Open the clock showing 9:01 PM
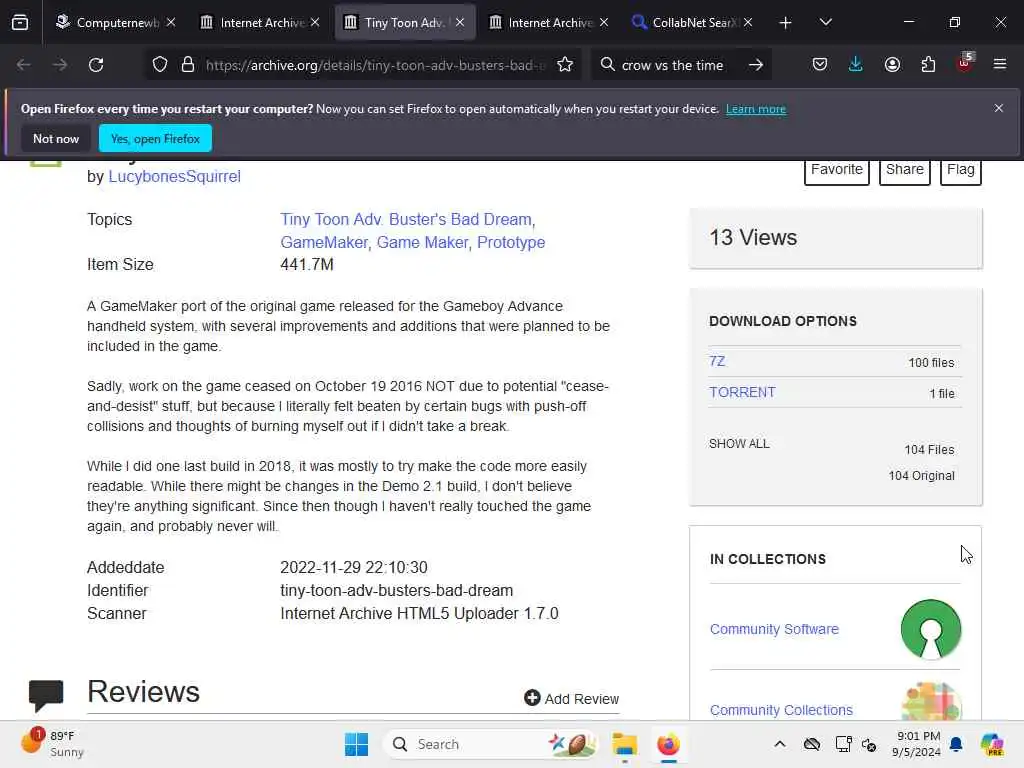 pyautogui.click(x=918, y=744)
